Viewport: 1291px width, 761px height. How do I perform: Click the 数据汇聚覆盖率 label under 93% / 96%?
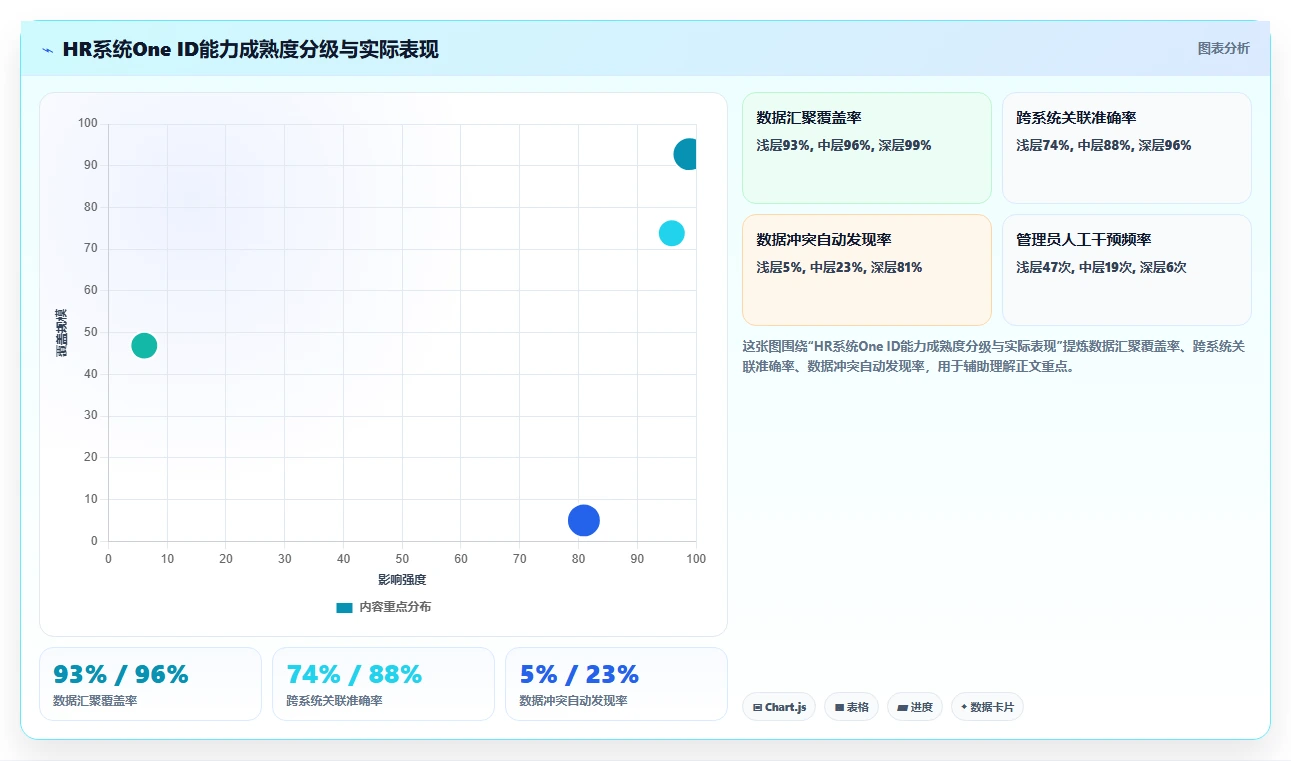click(x=95, y=701)
